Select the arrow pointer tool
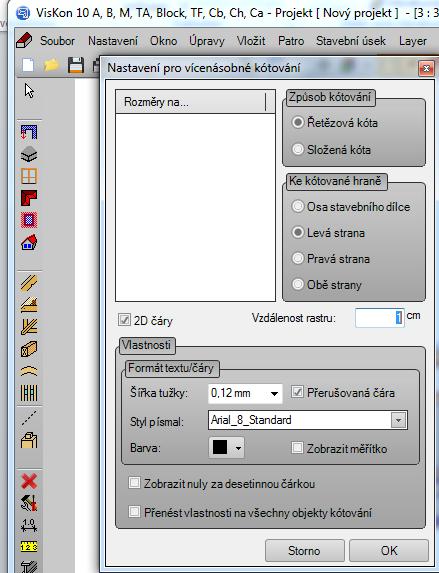This screenshot has height=573, width=439. pos(29,91)
